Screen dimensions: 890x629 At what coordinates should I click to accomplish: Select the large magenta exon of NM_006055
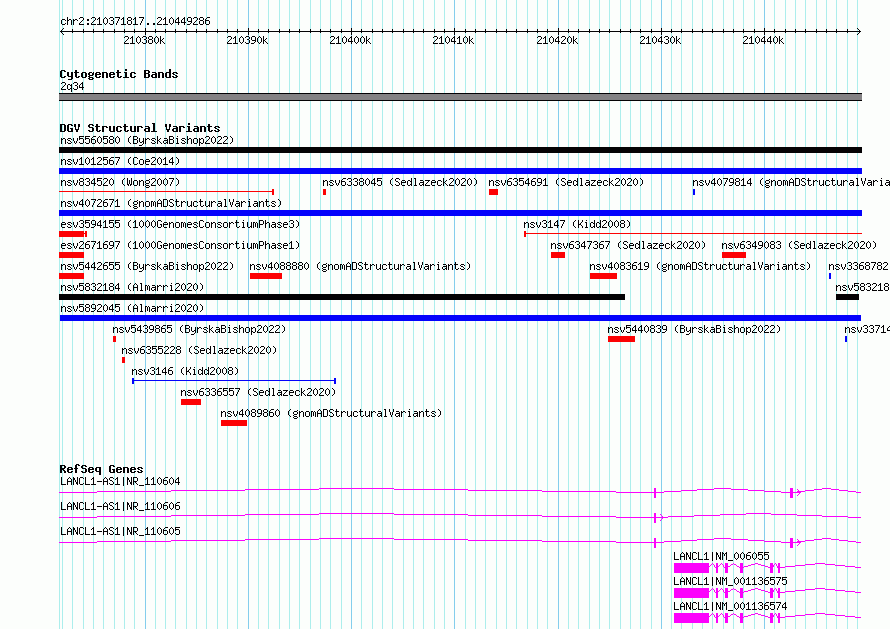pyautogui.click(x=691, y=568)
